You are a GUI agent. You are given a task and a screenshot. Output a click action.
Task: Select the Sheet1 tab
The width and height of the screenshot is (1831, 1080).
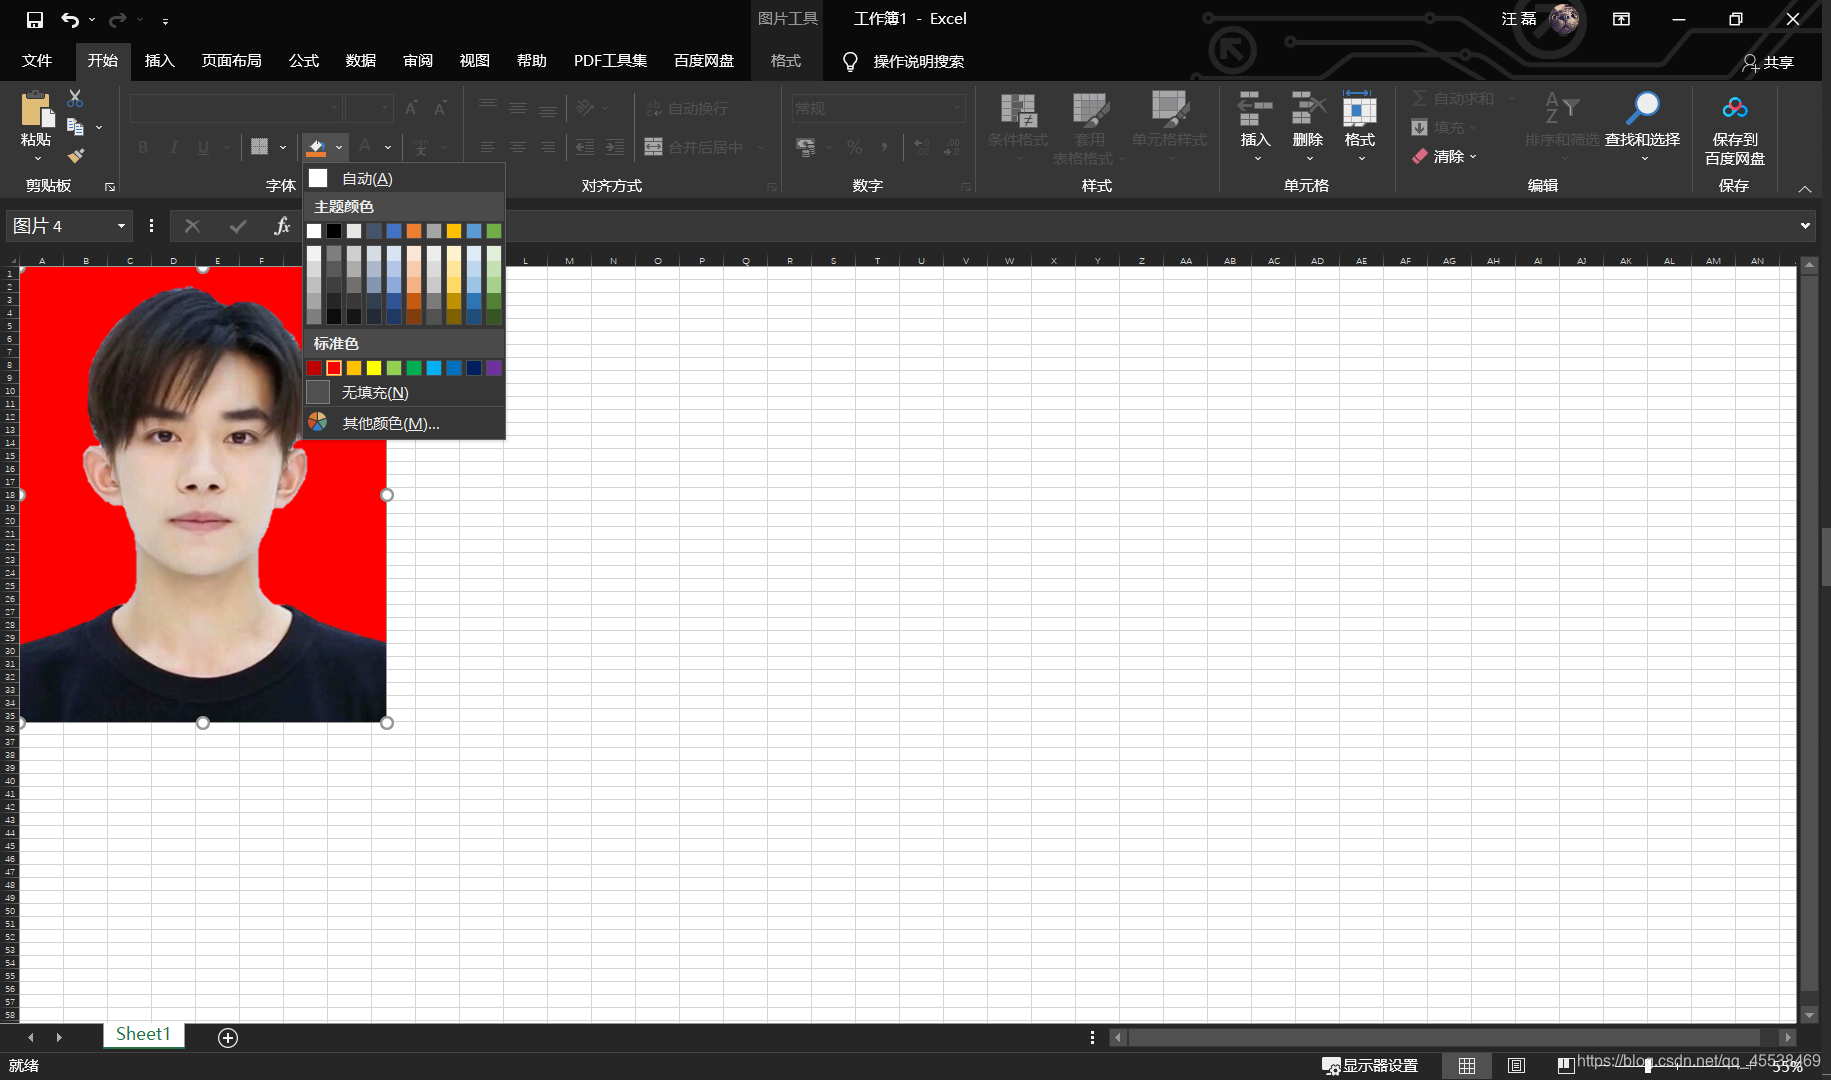(143, 1034)
